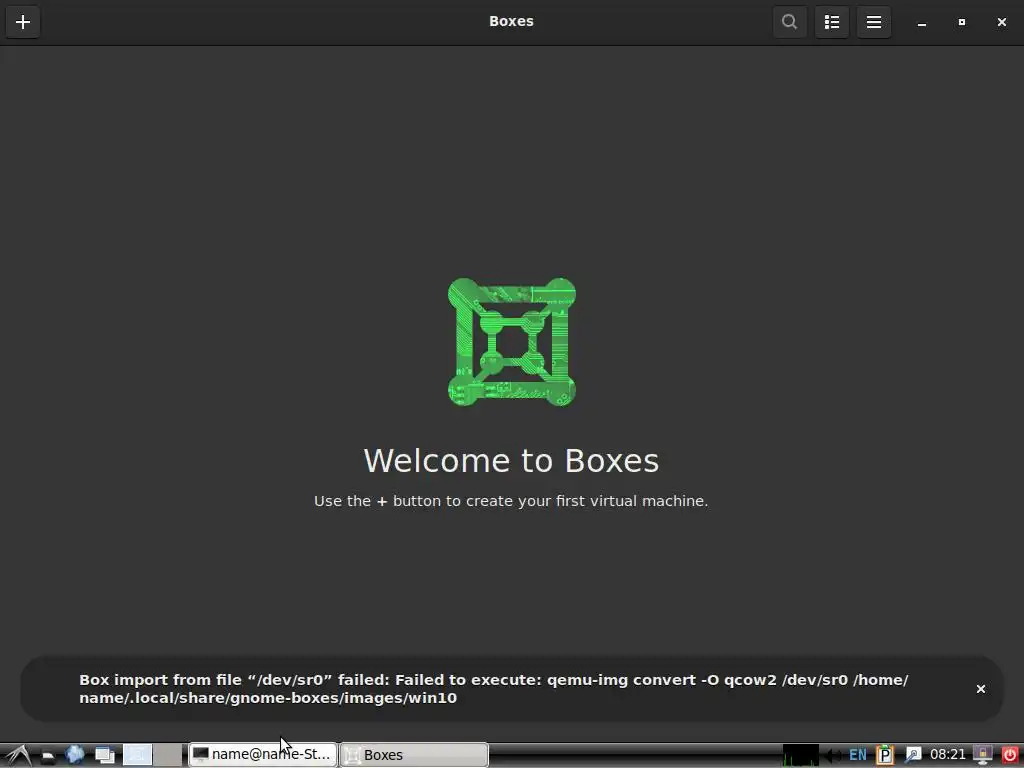Change the EN keyboard layout indicator

click(x=857, y=756)
